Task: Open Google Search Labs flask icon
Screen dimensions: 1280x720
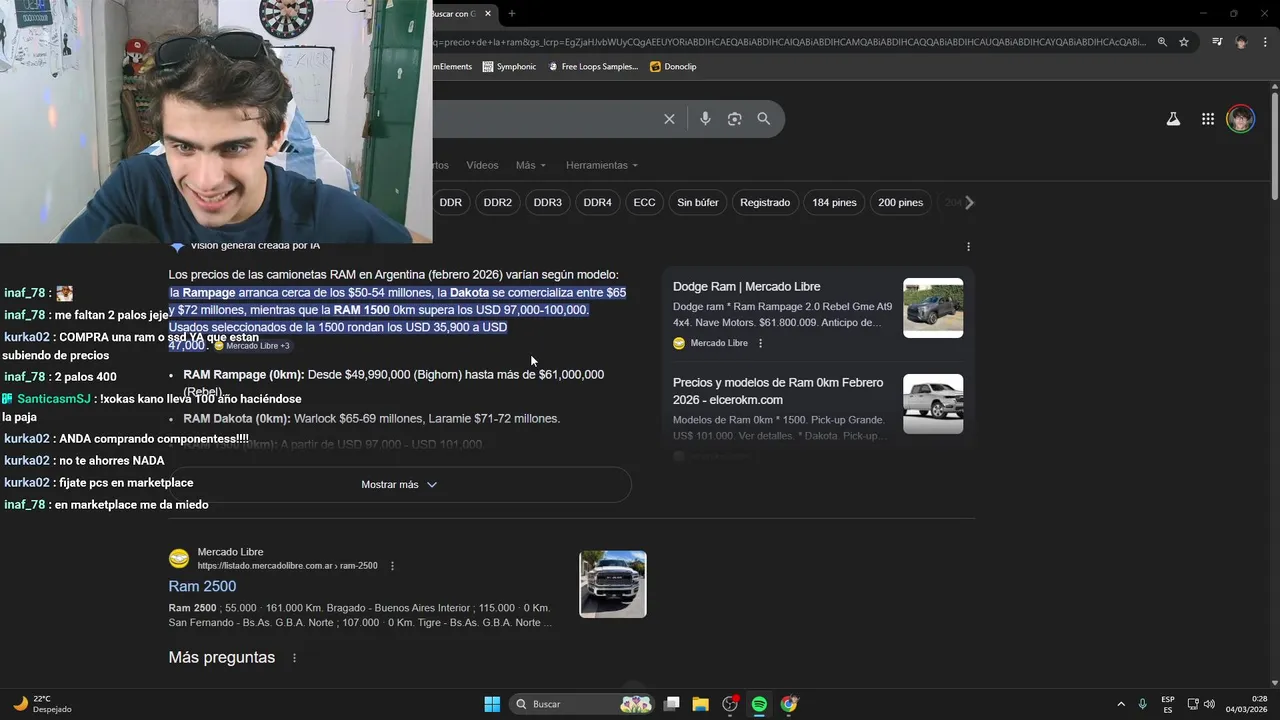Action: tap(1173, 119)
